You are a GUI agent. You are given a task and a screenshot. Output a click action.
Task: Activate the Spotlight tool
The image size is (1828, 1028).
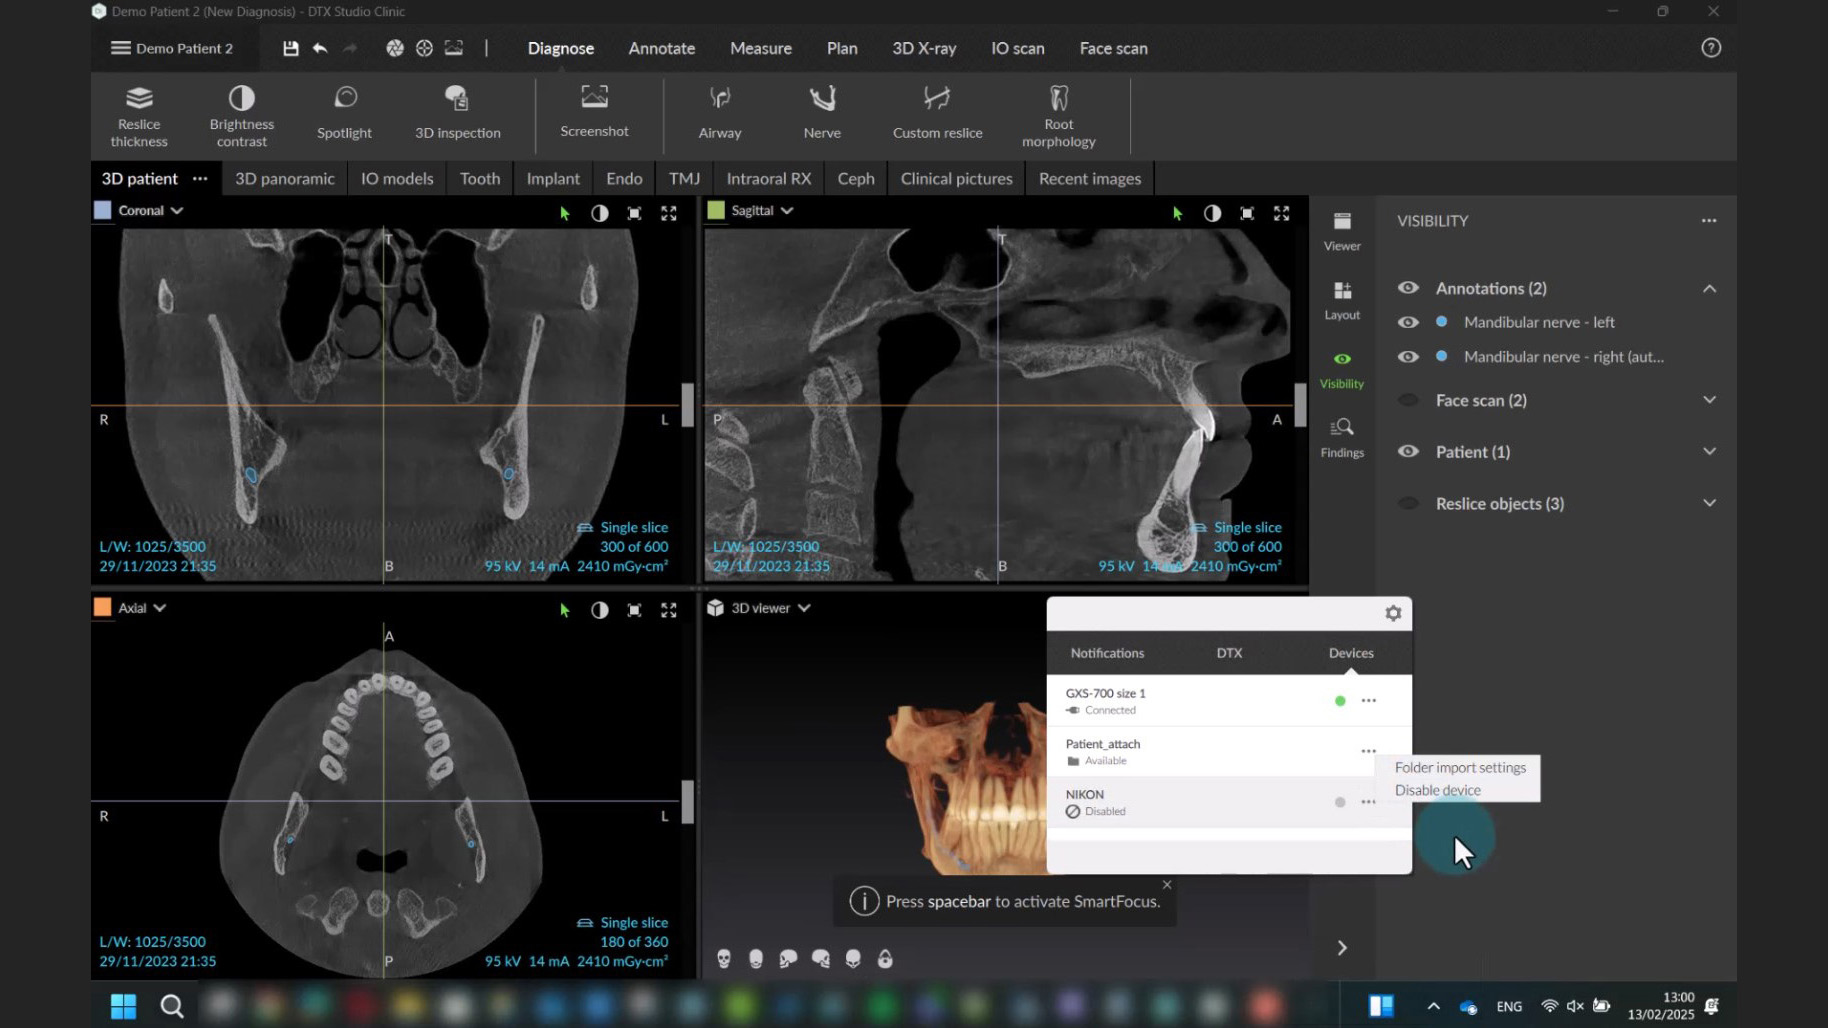point(344,113)
